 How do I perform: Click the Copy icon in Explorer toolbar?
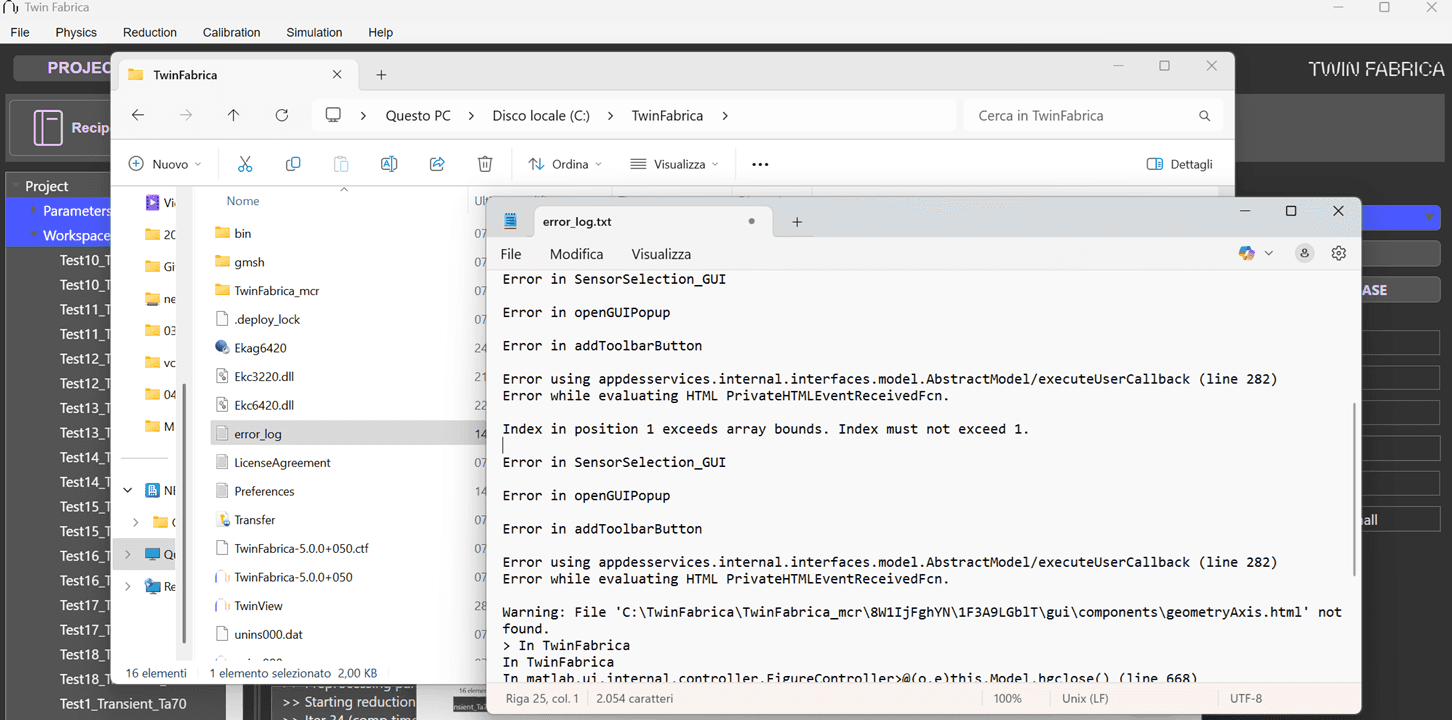pos(293,164)
